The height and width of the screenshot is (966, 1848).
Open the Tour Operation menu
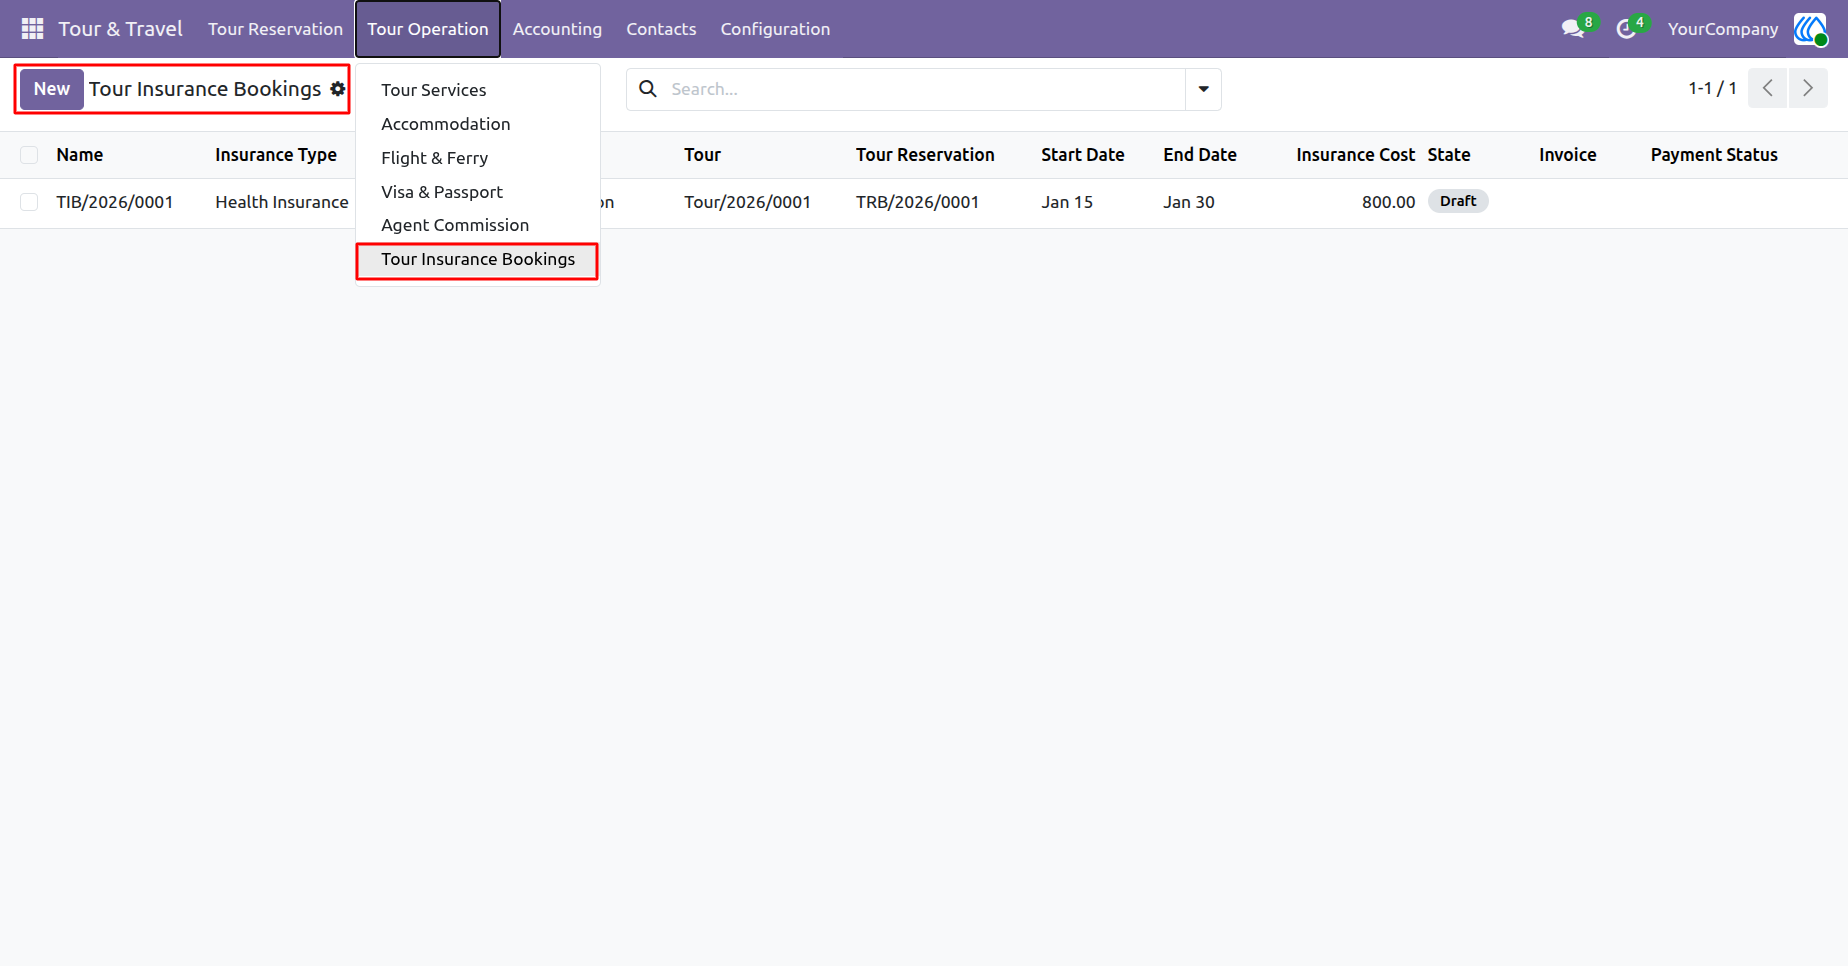click(x=428, y=29)
